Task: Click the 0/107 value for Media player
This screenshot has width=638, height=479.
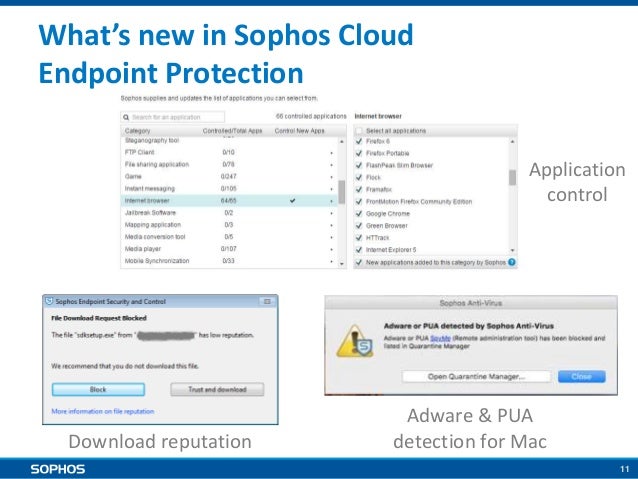Action: coord(228,249)
